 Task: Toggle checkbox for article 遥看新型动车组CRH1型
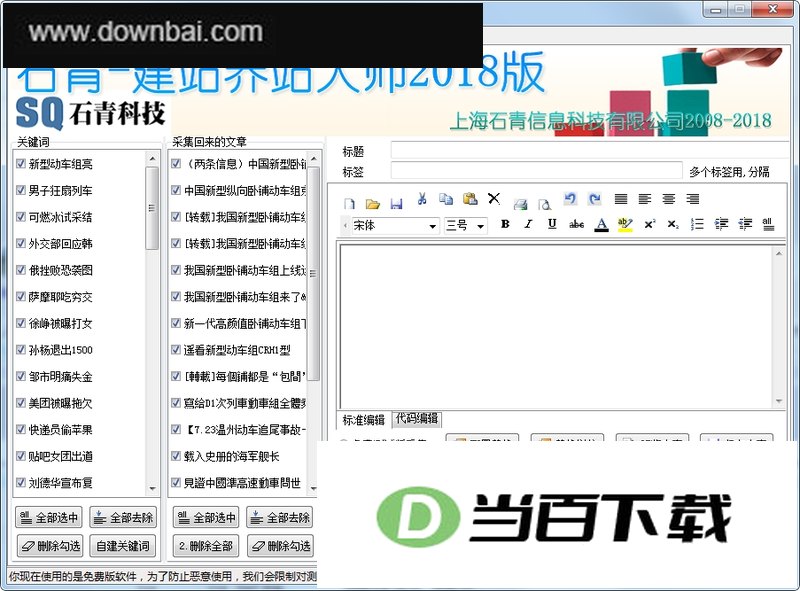tap(176, 350)
